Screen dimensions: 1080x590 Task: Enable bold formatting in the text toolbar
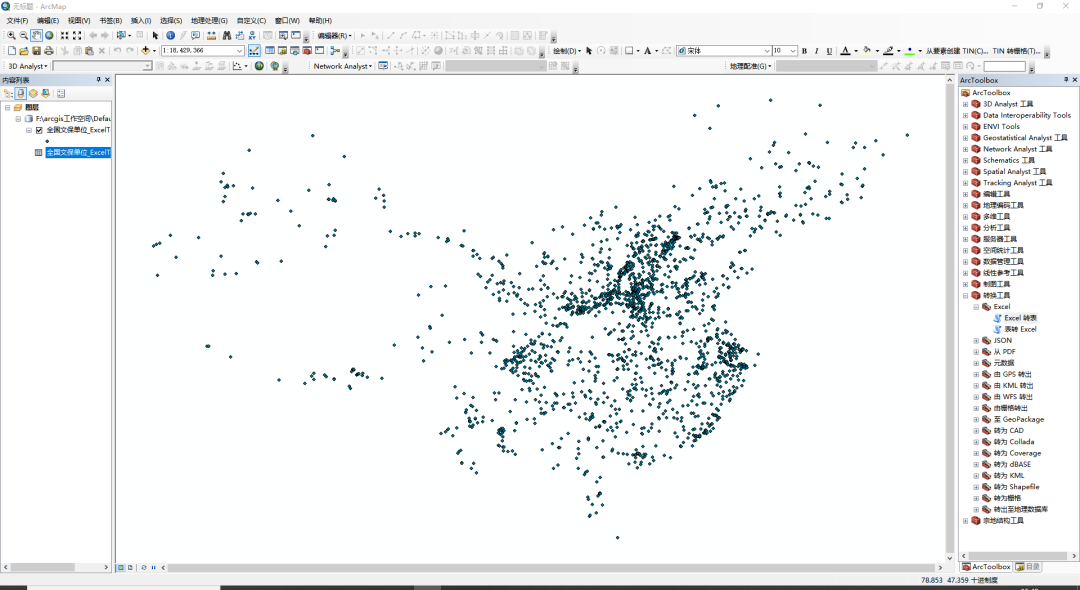tap(804, 50)
